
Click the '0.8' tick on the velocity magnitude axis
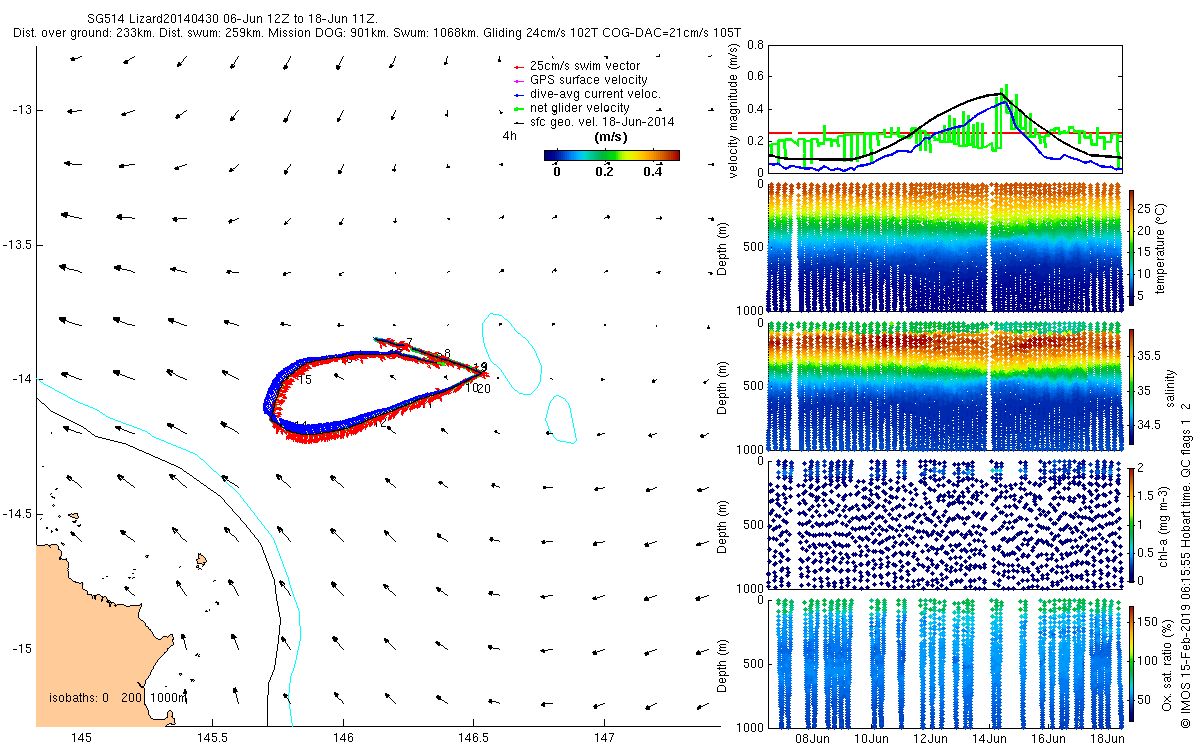pyautogui.click(x=754, y=46)
